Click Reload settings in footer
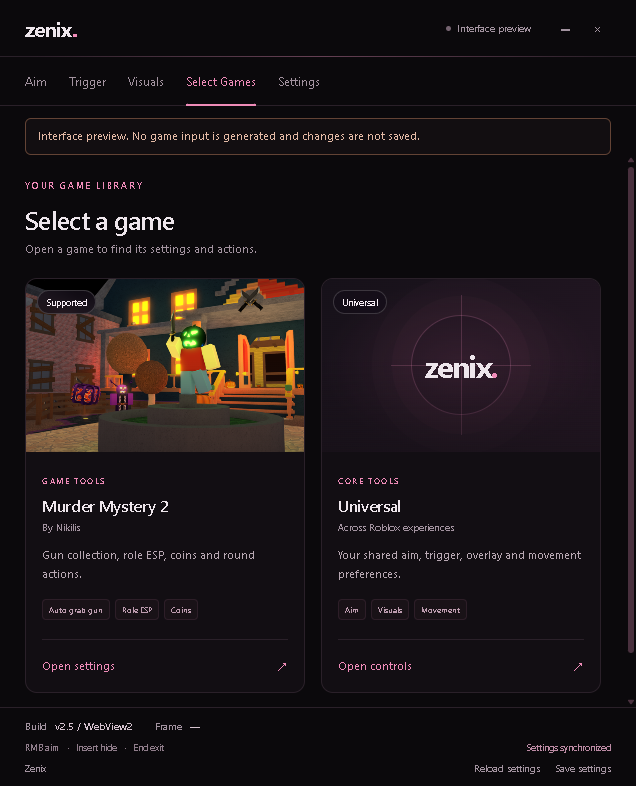Screen dimensions: 636x786 507,769
